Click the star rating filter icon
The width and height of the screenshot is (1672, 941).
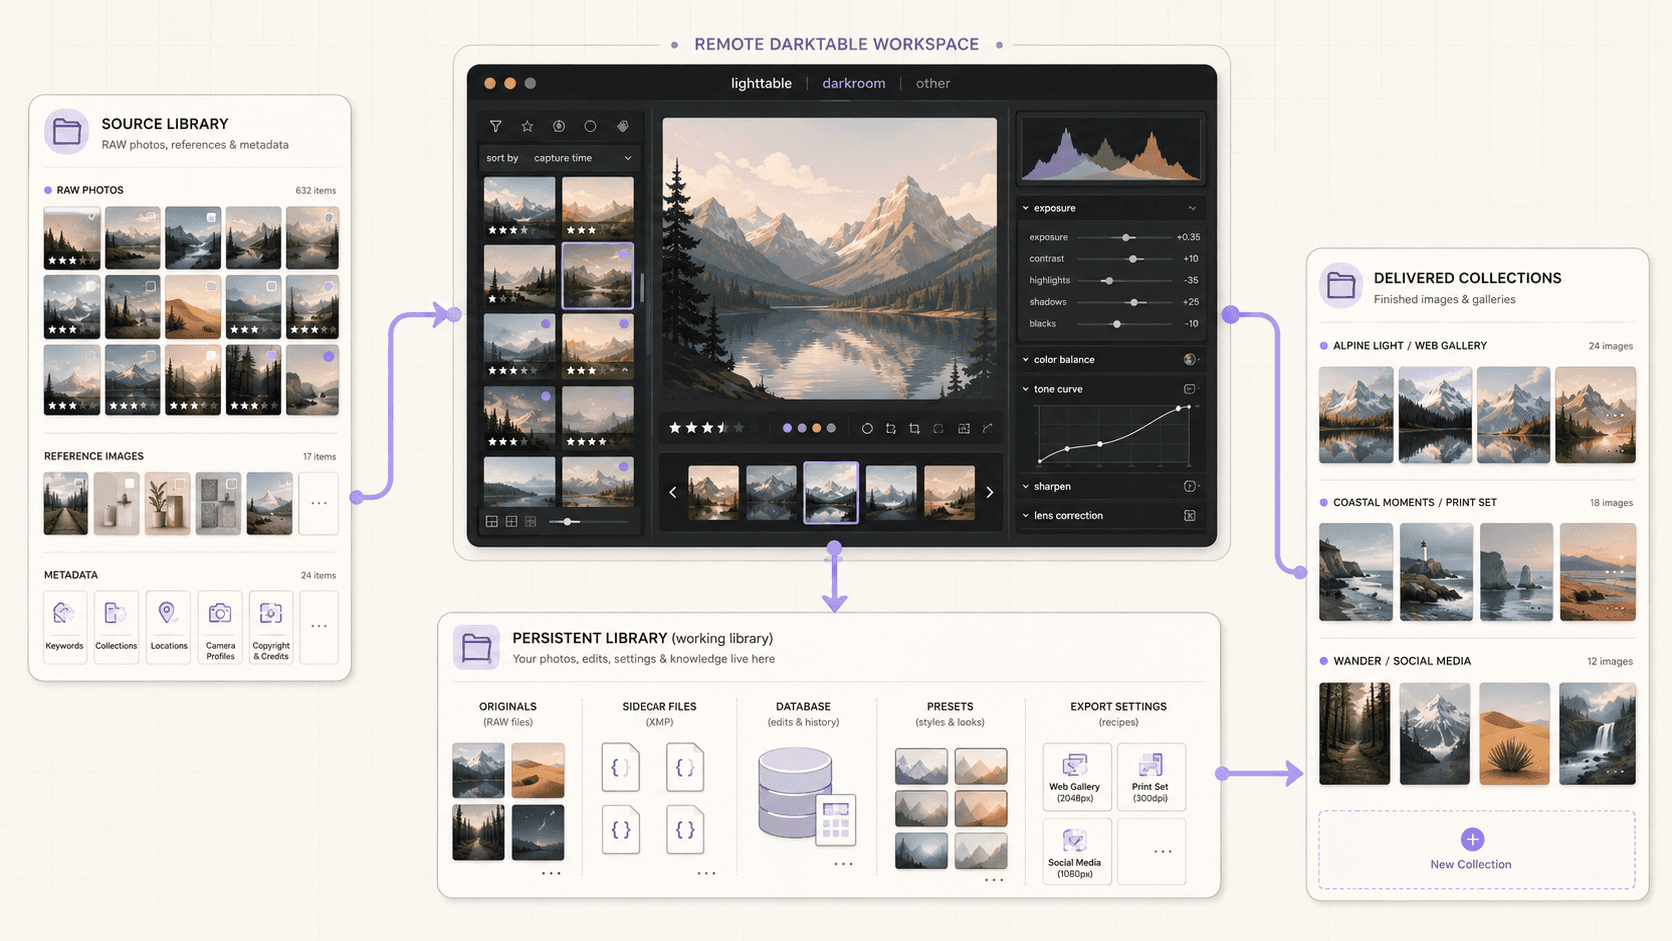pos(527,126)
